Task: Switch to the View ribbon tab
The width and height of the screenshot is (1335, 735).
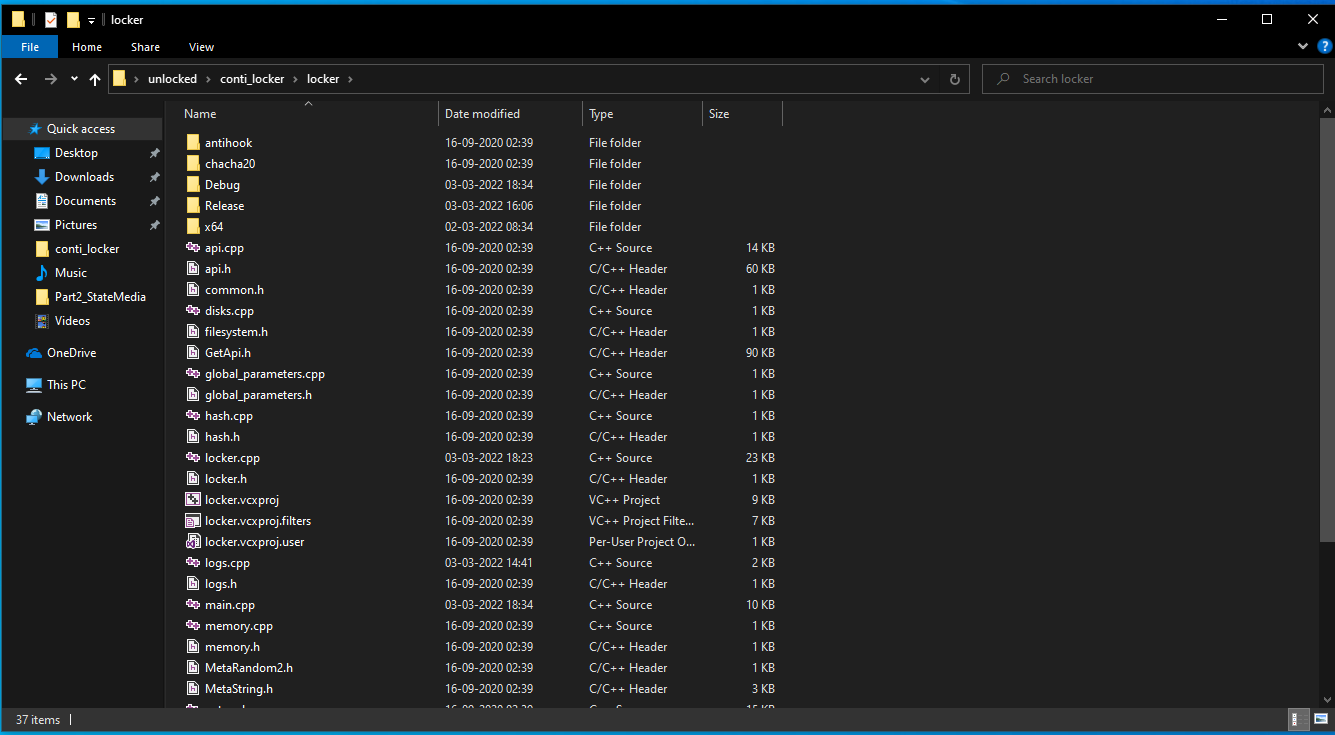Action: point(201,47)
